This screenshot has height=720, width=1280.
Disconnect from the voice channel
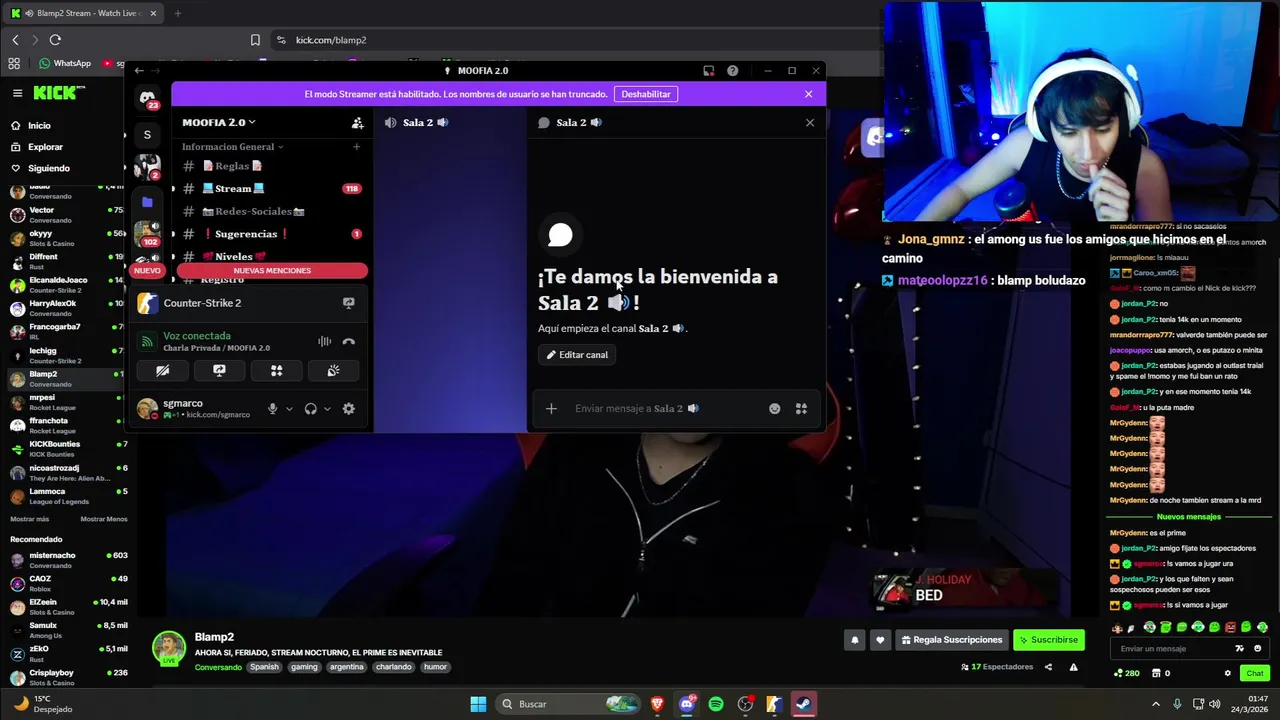coord(349,342)
